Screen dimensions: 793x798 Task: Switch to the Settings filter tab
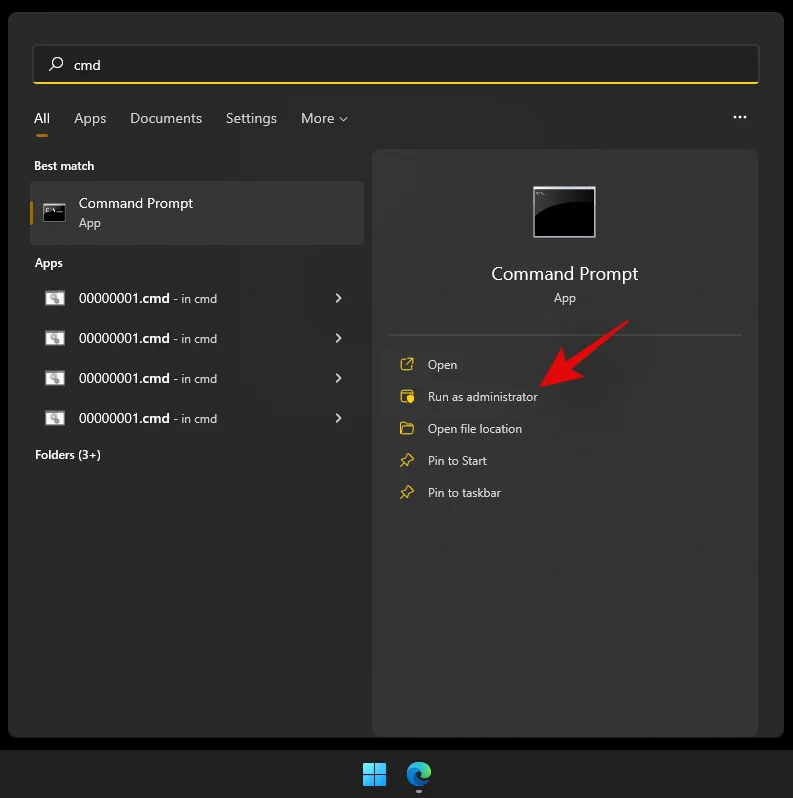(x=251, y=119)
